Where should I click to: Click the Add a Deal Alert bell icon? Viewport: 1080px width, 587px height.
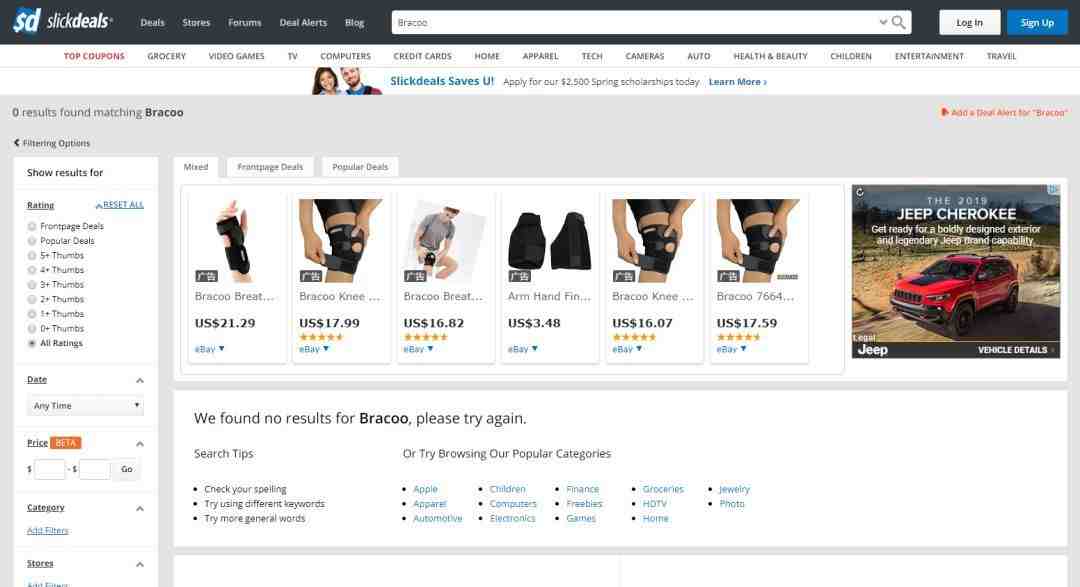click(945, 112)
